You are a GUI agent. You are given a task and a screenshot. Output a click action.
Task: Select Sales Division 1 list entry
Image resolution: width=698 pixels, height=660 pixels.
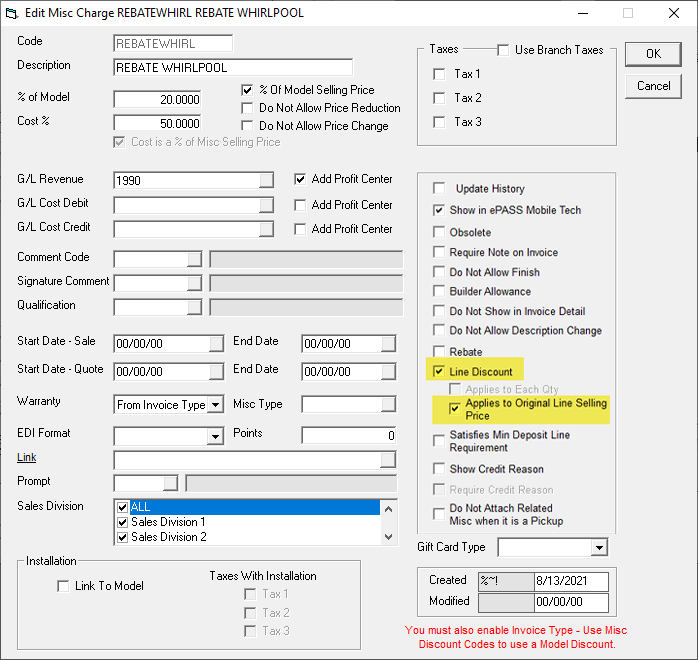tap(167, 522)
